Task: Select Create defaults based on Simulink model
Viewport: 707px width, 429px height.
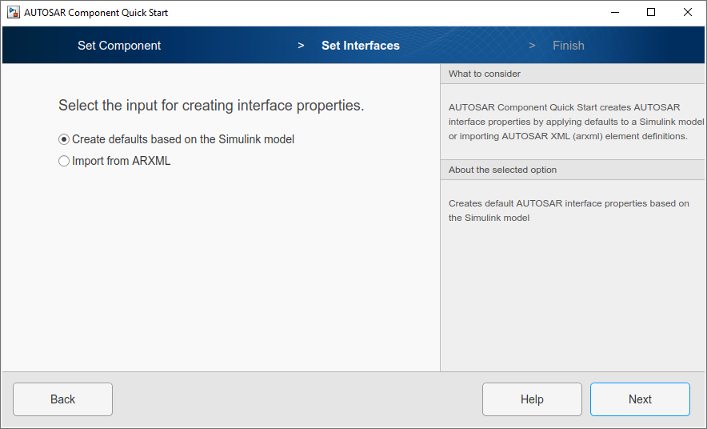Action: (64, 139)
